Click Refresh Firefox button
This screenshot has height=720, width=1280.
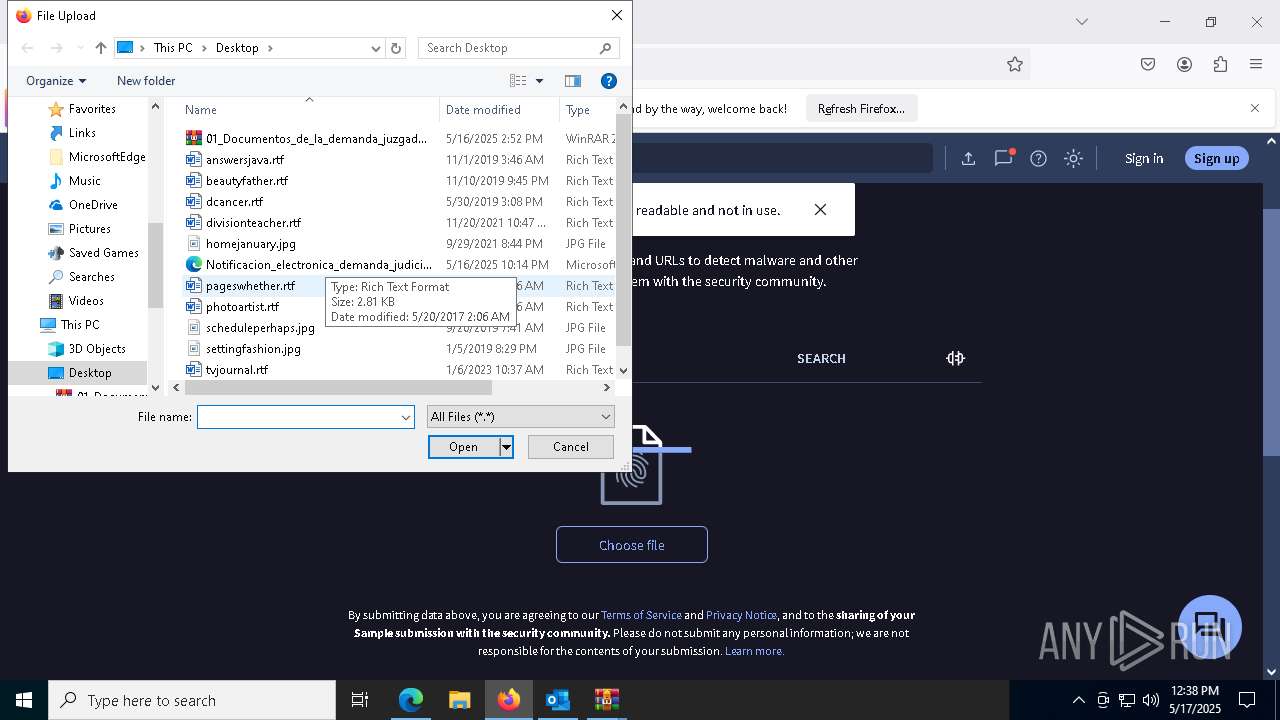point(861,109)
